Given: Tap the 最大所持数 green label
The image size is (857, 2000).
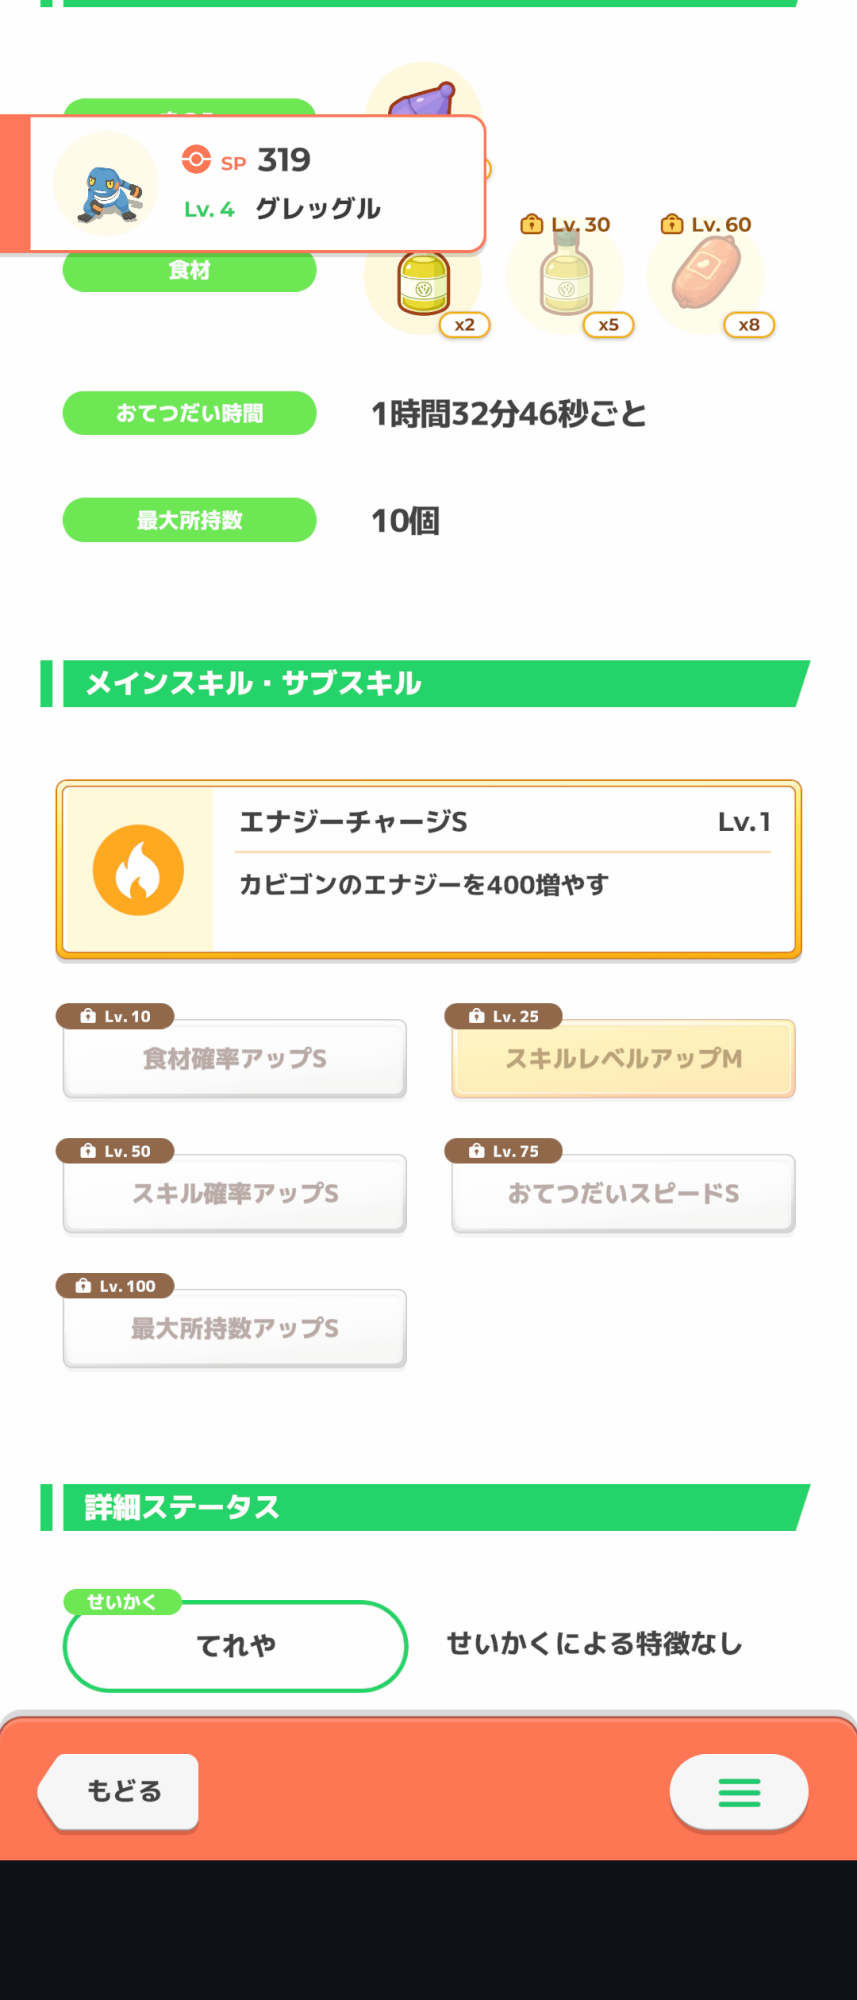Looking at the screenshot, I should (x=190, y=520).
